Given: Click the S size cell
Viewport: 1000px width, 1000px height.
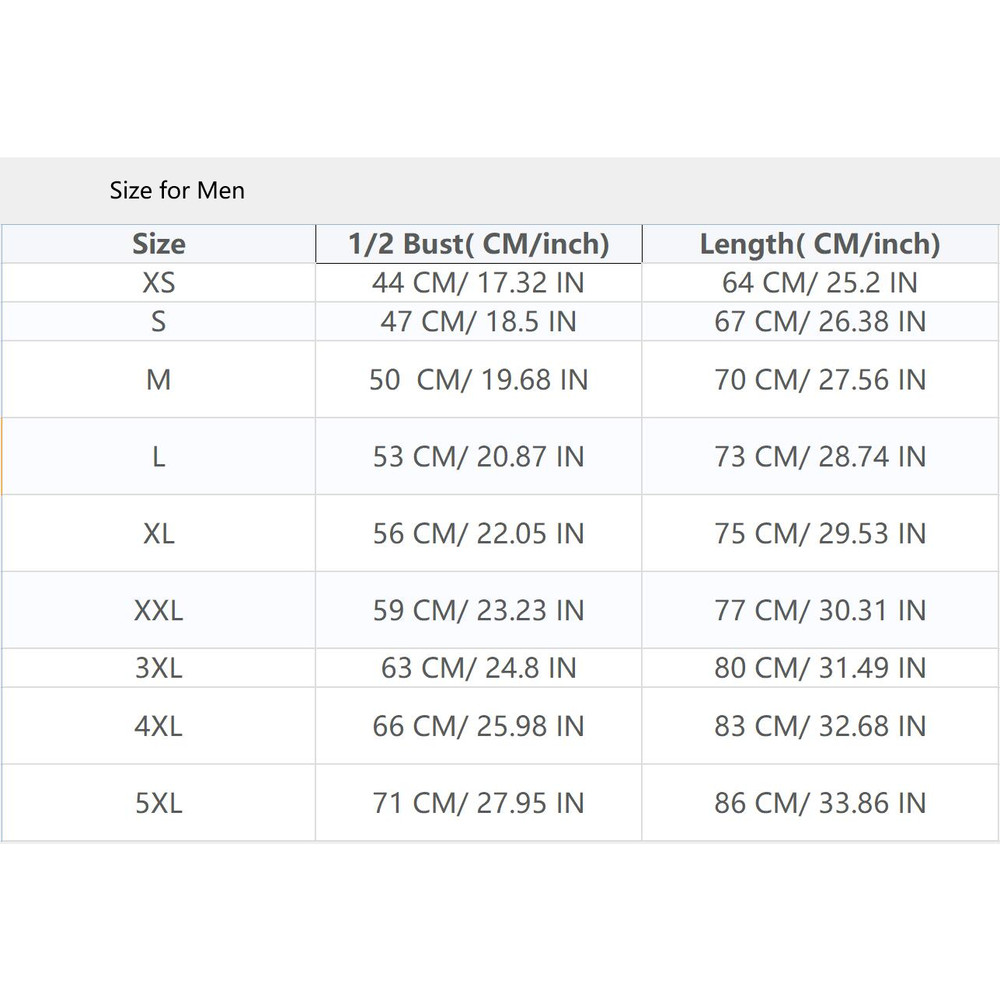Looking at the screenshot, I should point(159,322).
